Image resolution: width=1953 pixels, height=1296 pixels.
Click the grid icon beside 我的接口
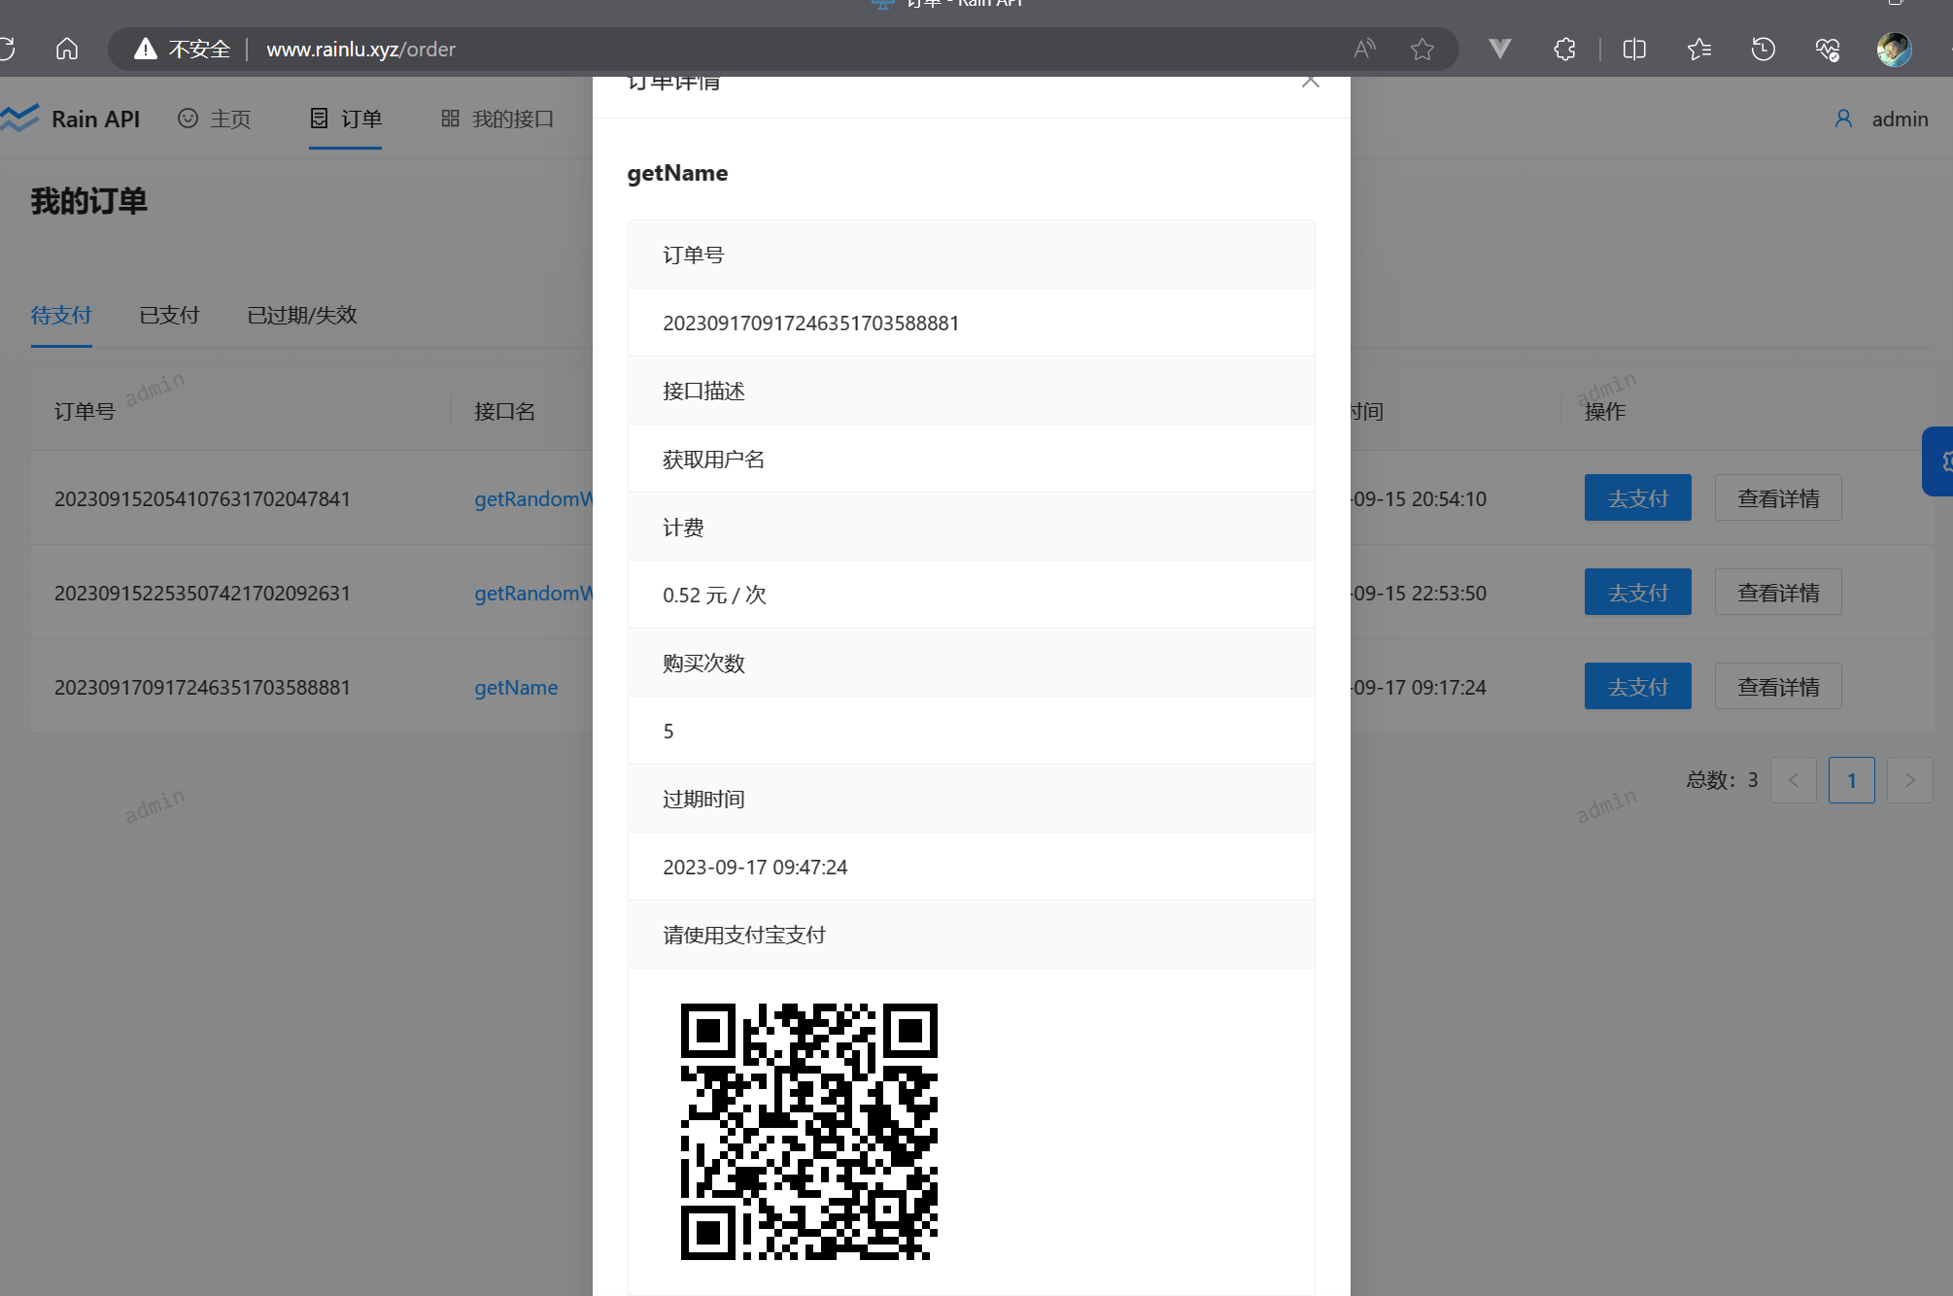450,118
